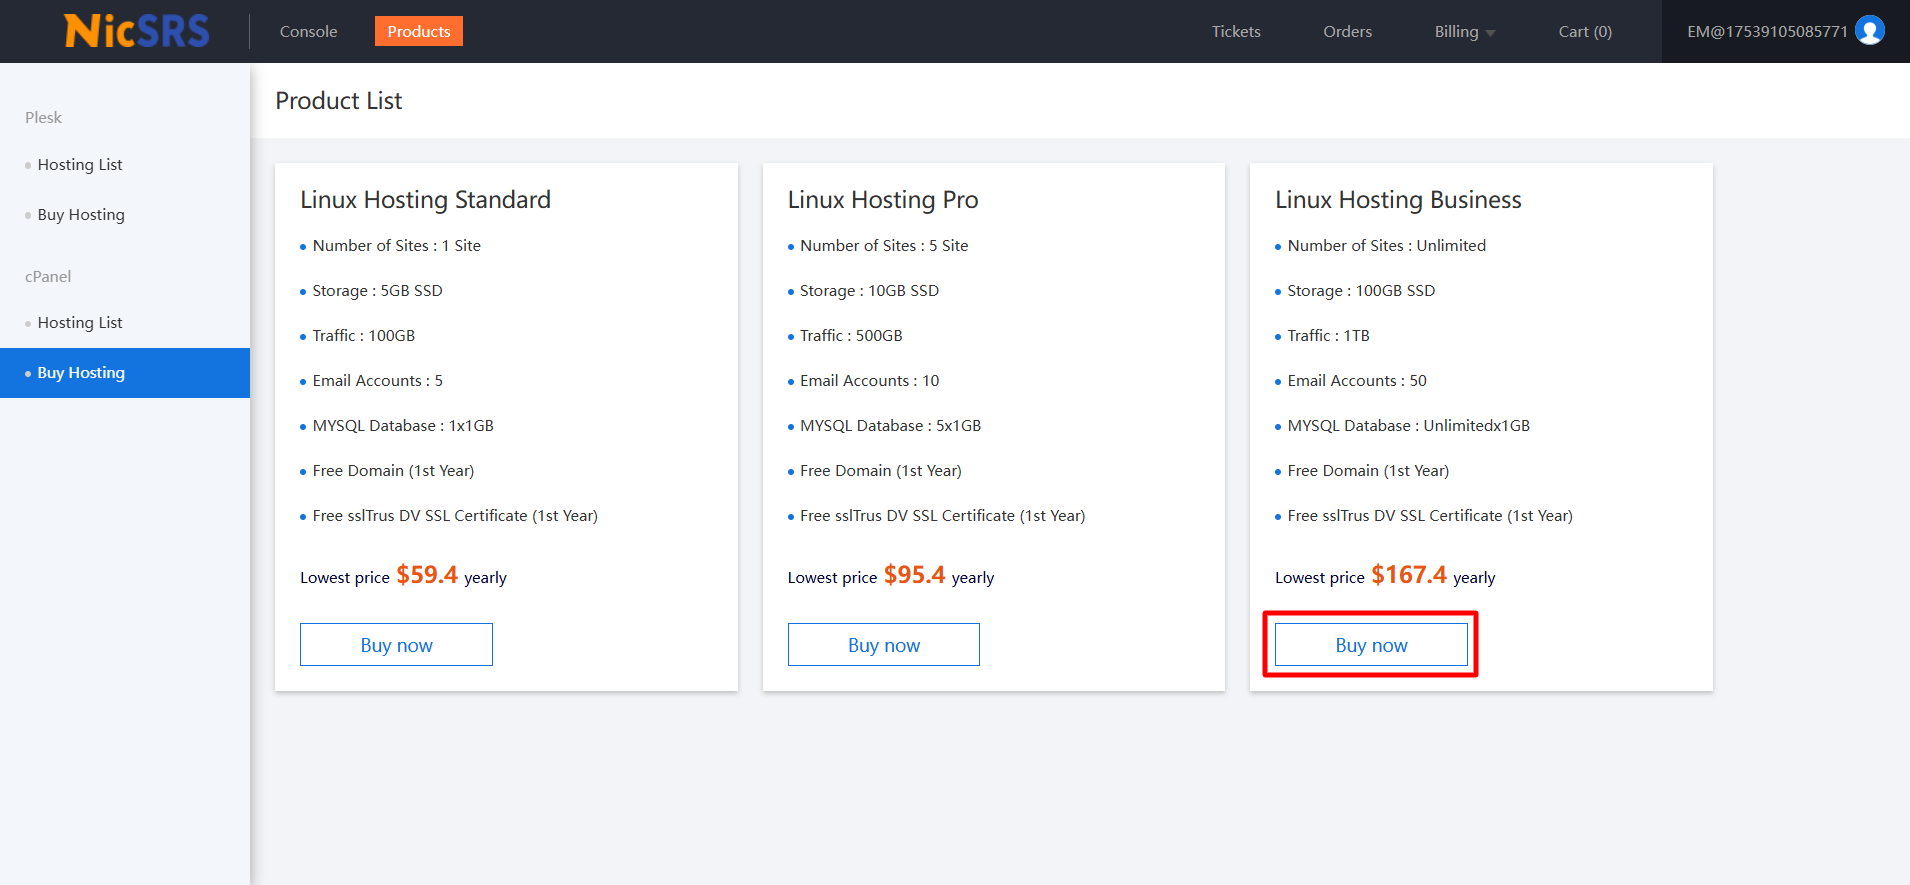Click Linux Hosting Business title
The height and width of the screenshot is (885, 1910).
(x=1398, y=200)
